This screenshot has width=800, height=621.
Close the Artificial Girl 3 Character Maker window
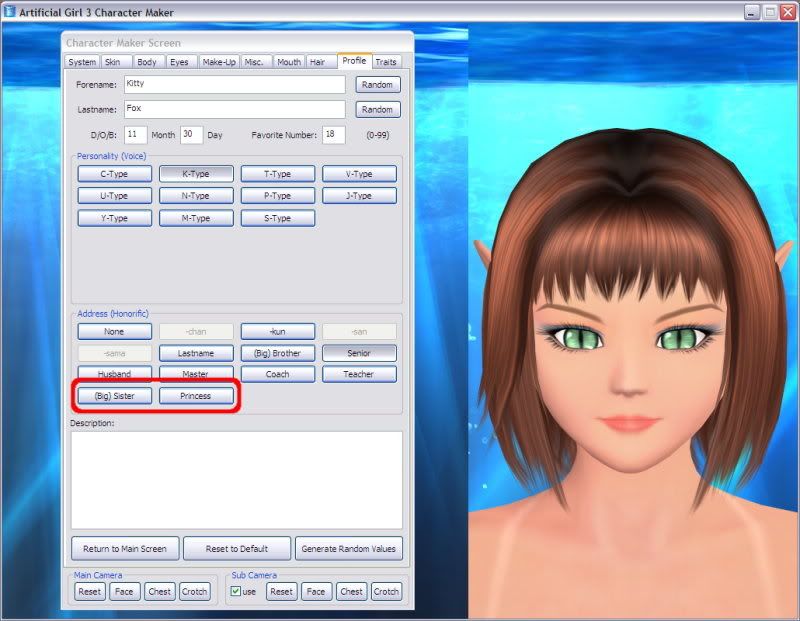pyautogui.click(x=788, y=12)
